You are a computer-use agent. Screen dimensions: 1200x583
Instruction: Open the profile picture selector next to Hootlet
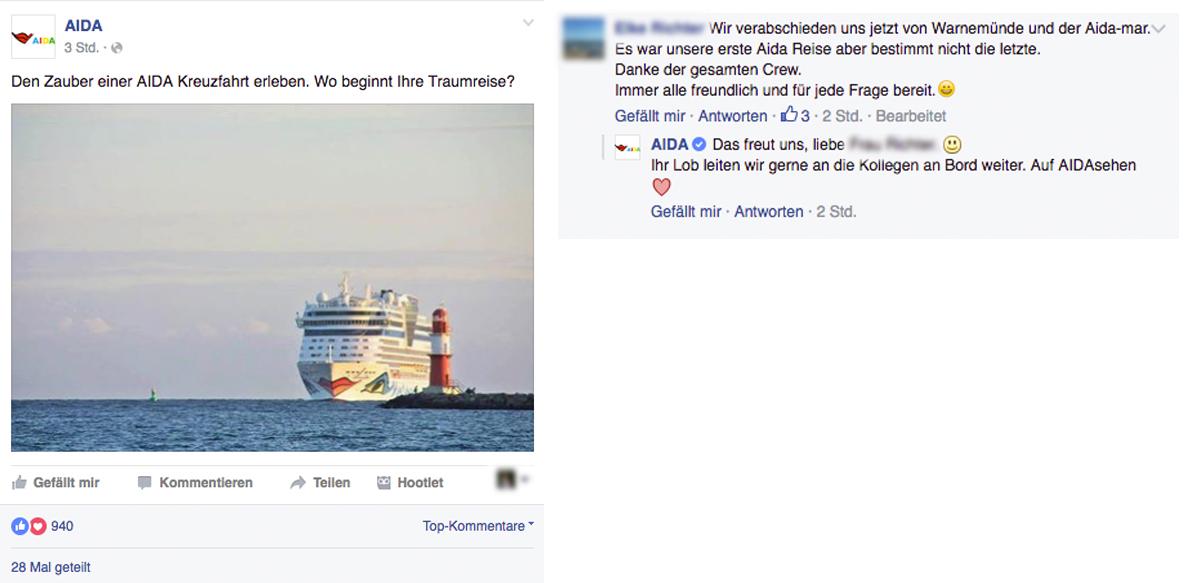tap(513, 481)
